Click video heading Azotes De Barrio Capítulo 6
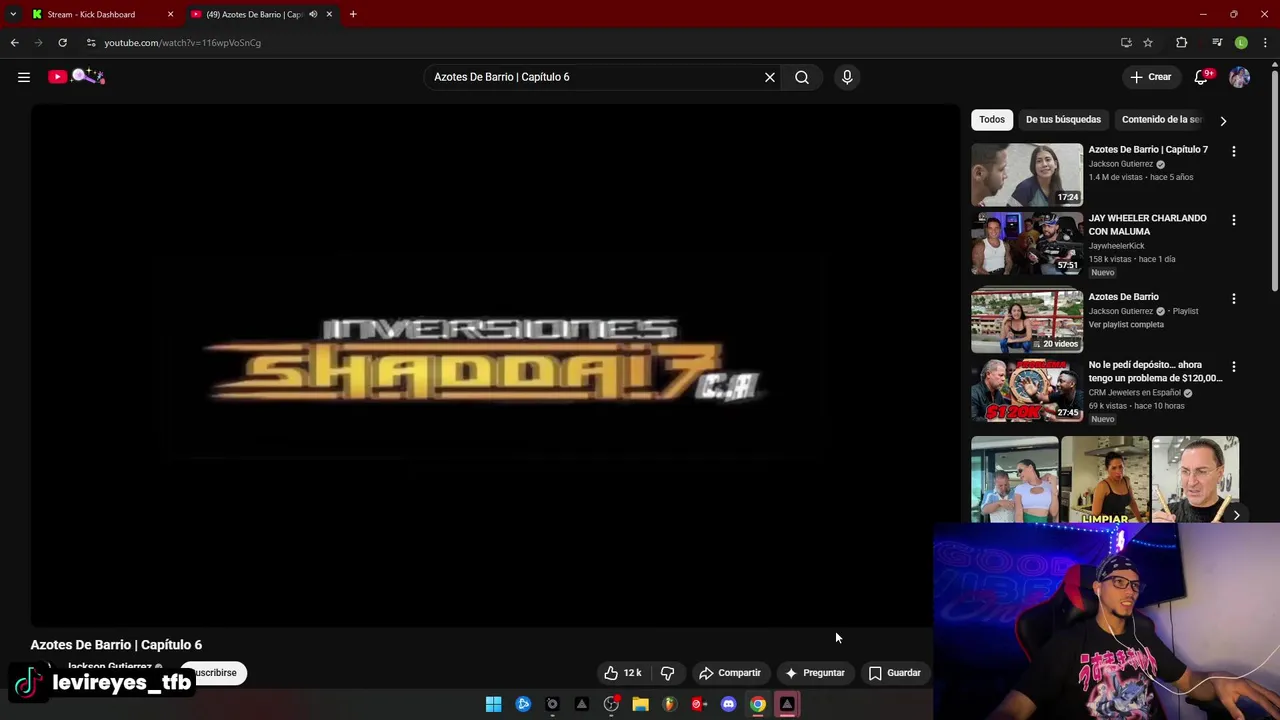The image size is (1280, 720). [x=116, y=645]
